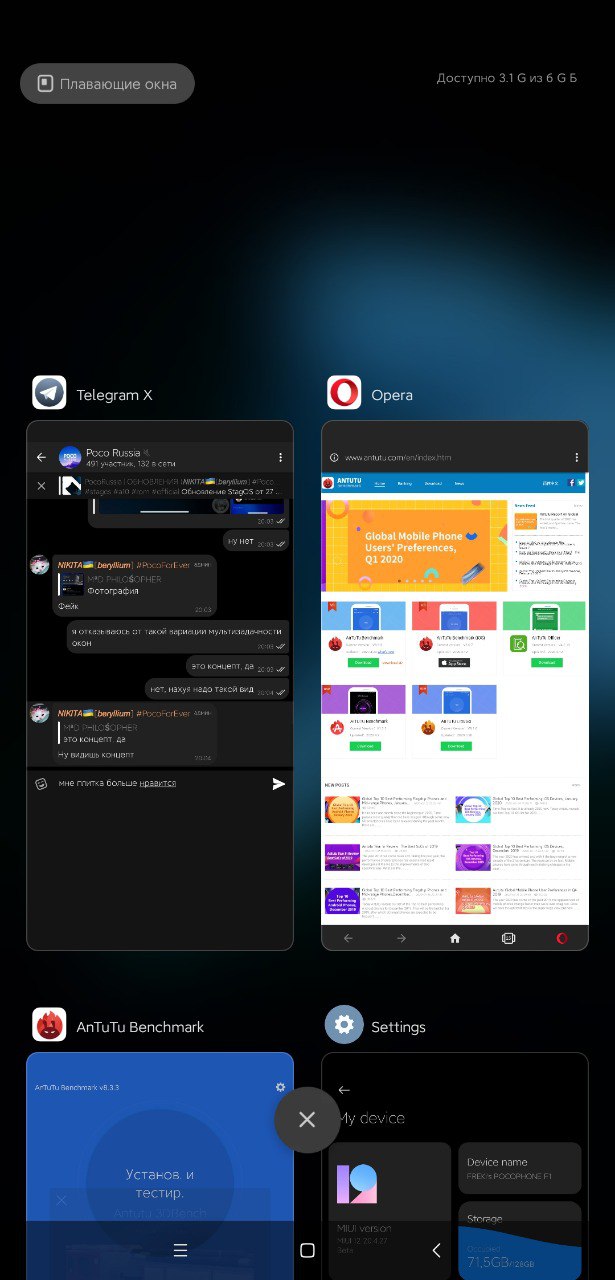The height and width of the screenshot is (1280, 615).
Task: Tap the navigation bar home square
Action: pyautogui.click(x=307, y=1250)
